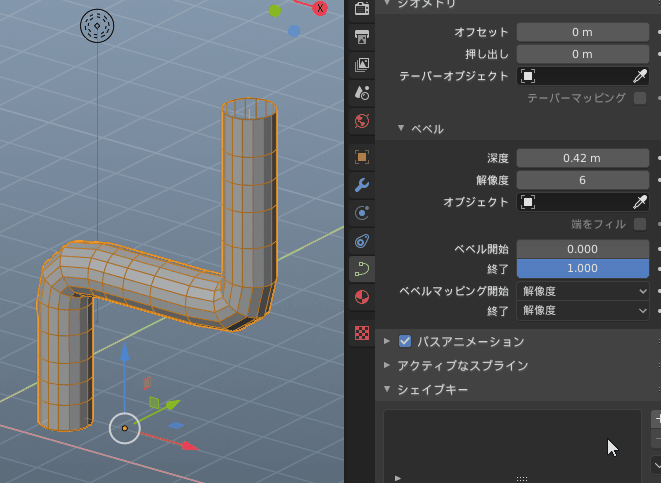The height and width of the screenshot is (483, 661).
Task: Click the ベベル オブジェクト selector field
Action: pyautogui.click(x=583, y=202)
